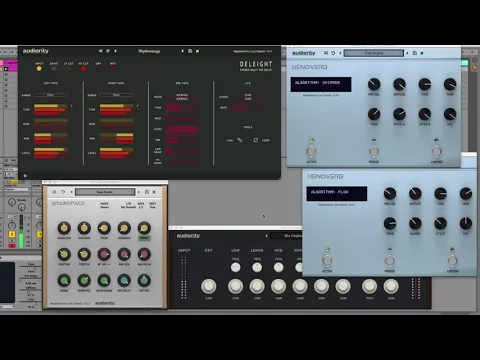
Task: Go to next preset in Deleight
Action: (x=182, y=51)
